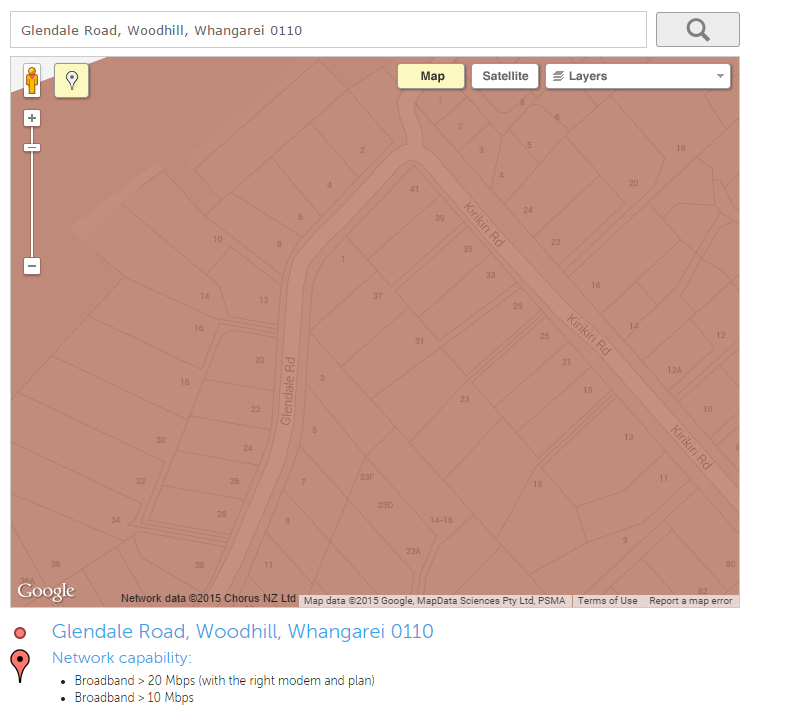Click the 'Network data ©2015 Chorus NZ Ltd' text
799x719 pixels.
208,598
